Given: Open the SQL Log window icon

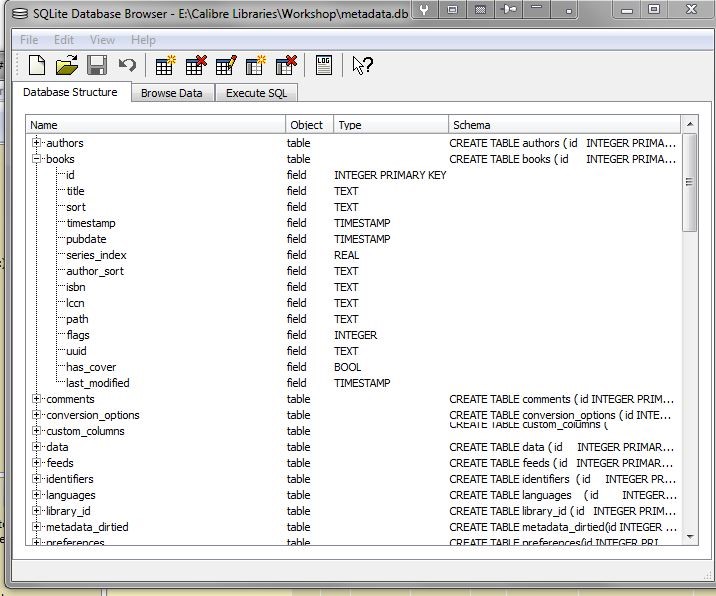Looking at the screenshot, I should [x=324, y=66].
